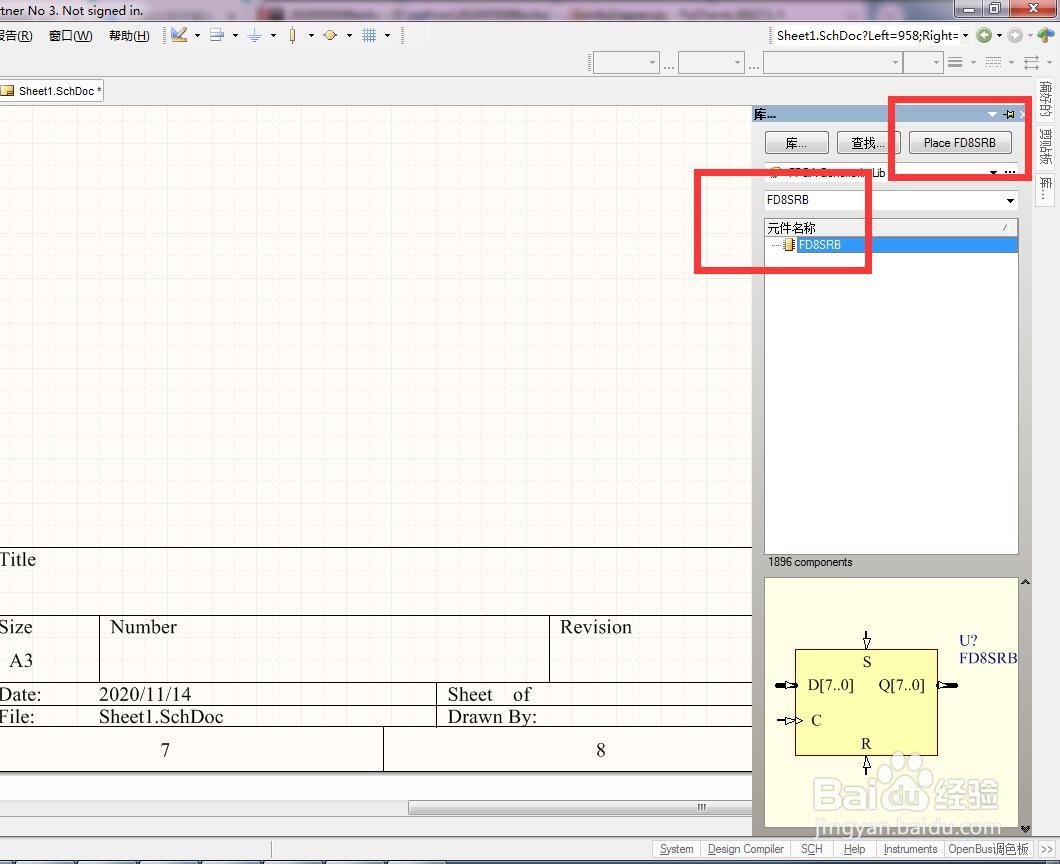1060x864 pixels.
Task: Expand the alignment tools dropdown arrow
Action: 235,35
